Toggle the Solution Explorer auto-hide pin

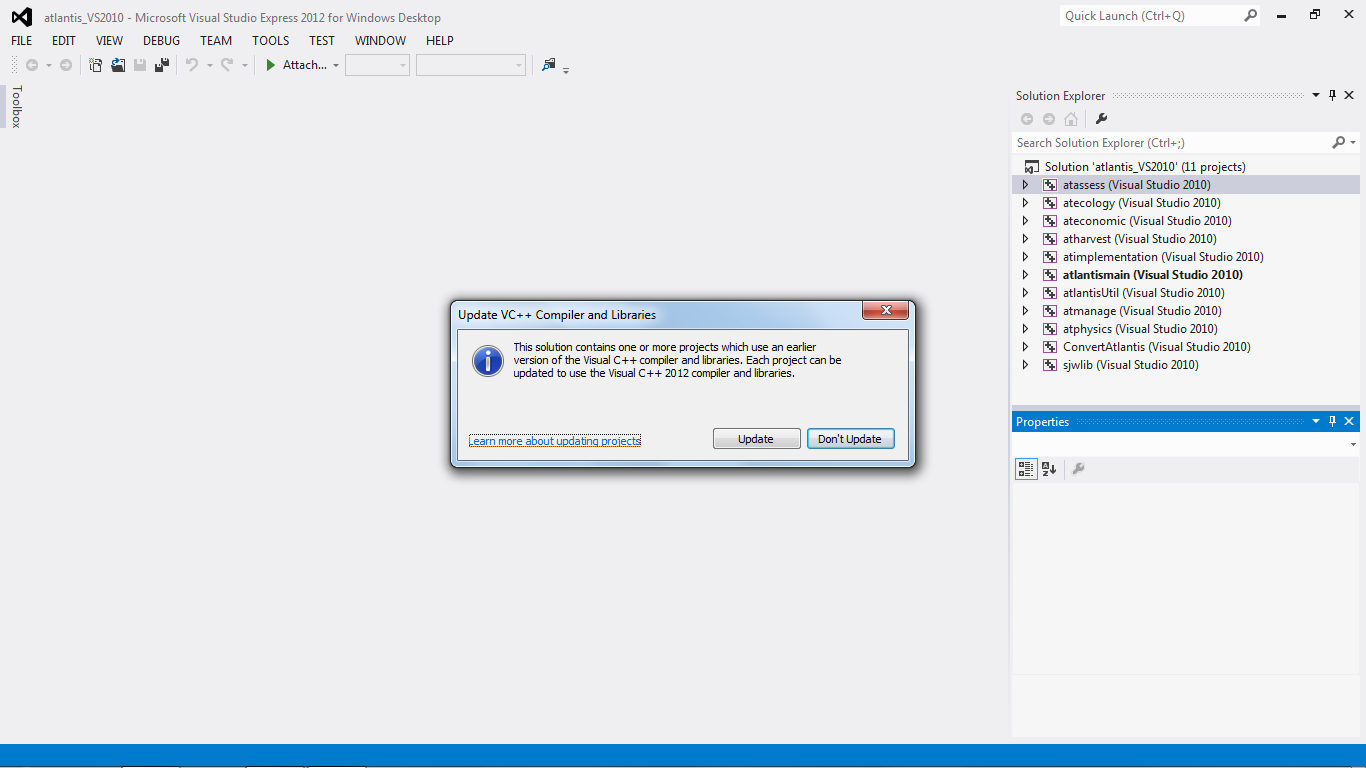(1332, 96)
